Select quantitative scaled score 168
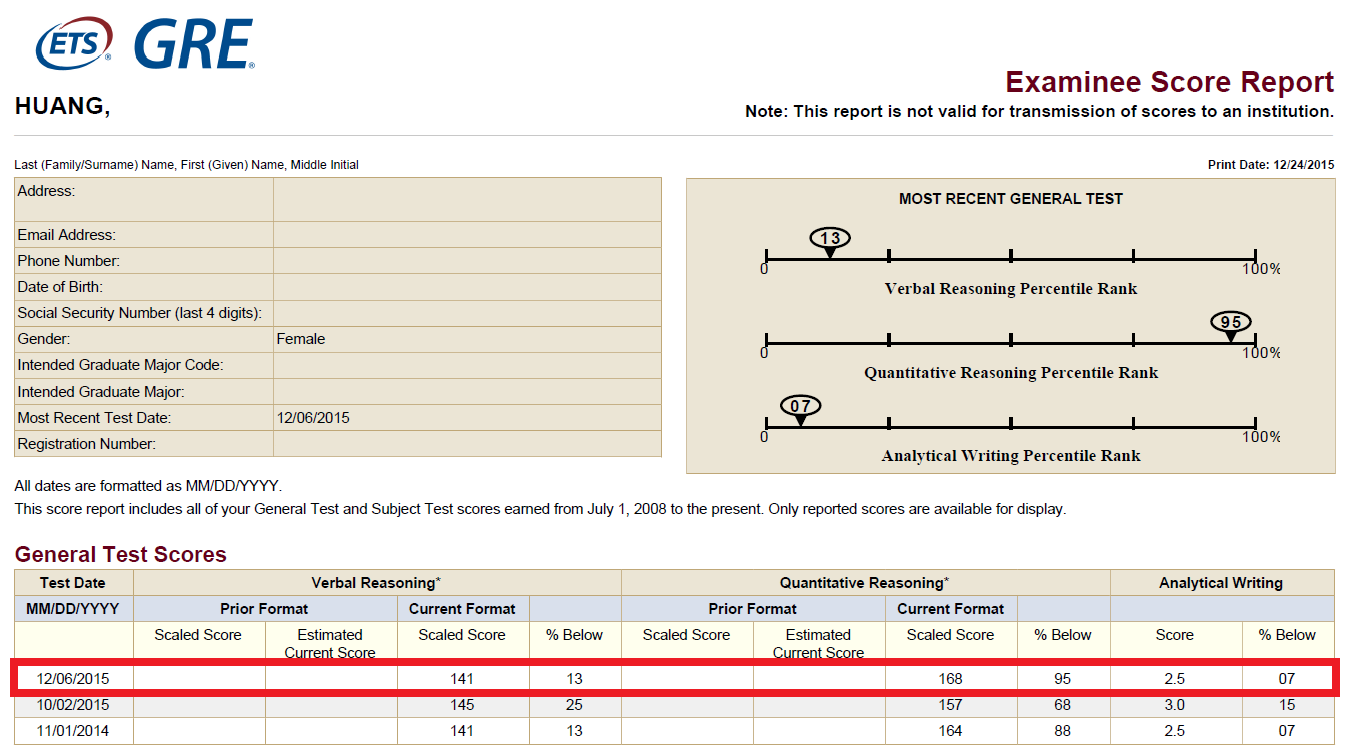 coord(950,679)
